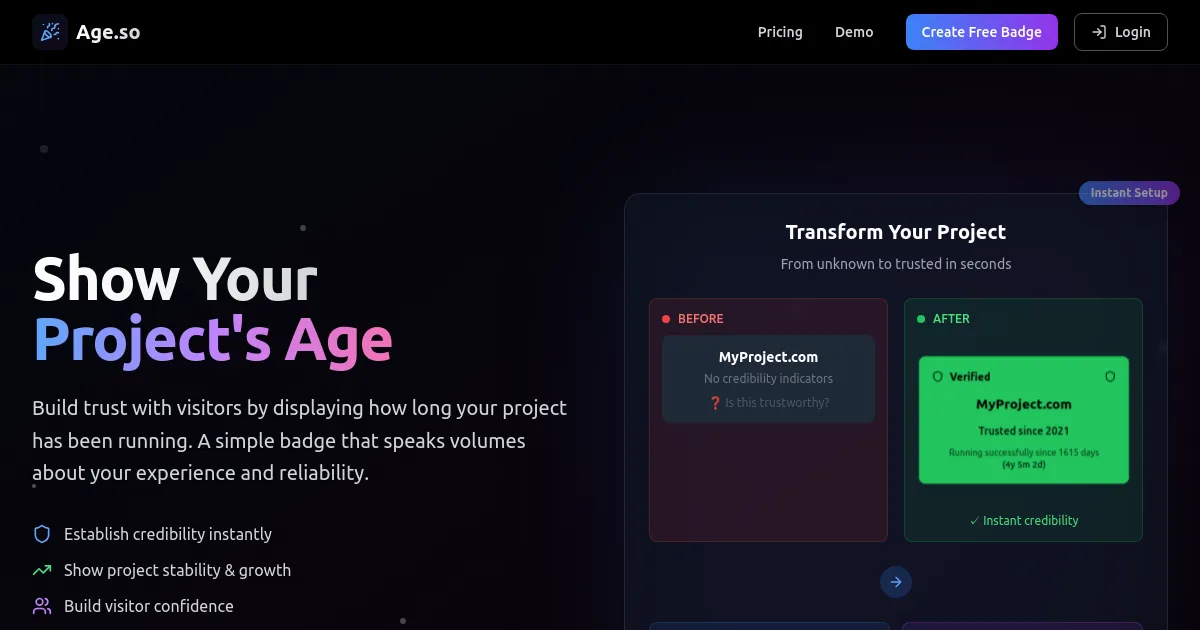Click the shield icon beside Establish credibility instantly
This screenshot has height=630, width=1200.
click(x=42, y=534)
